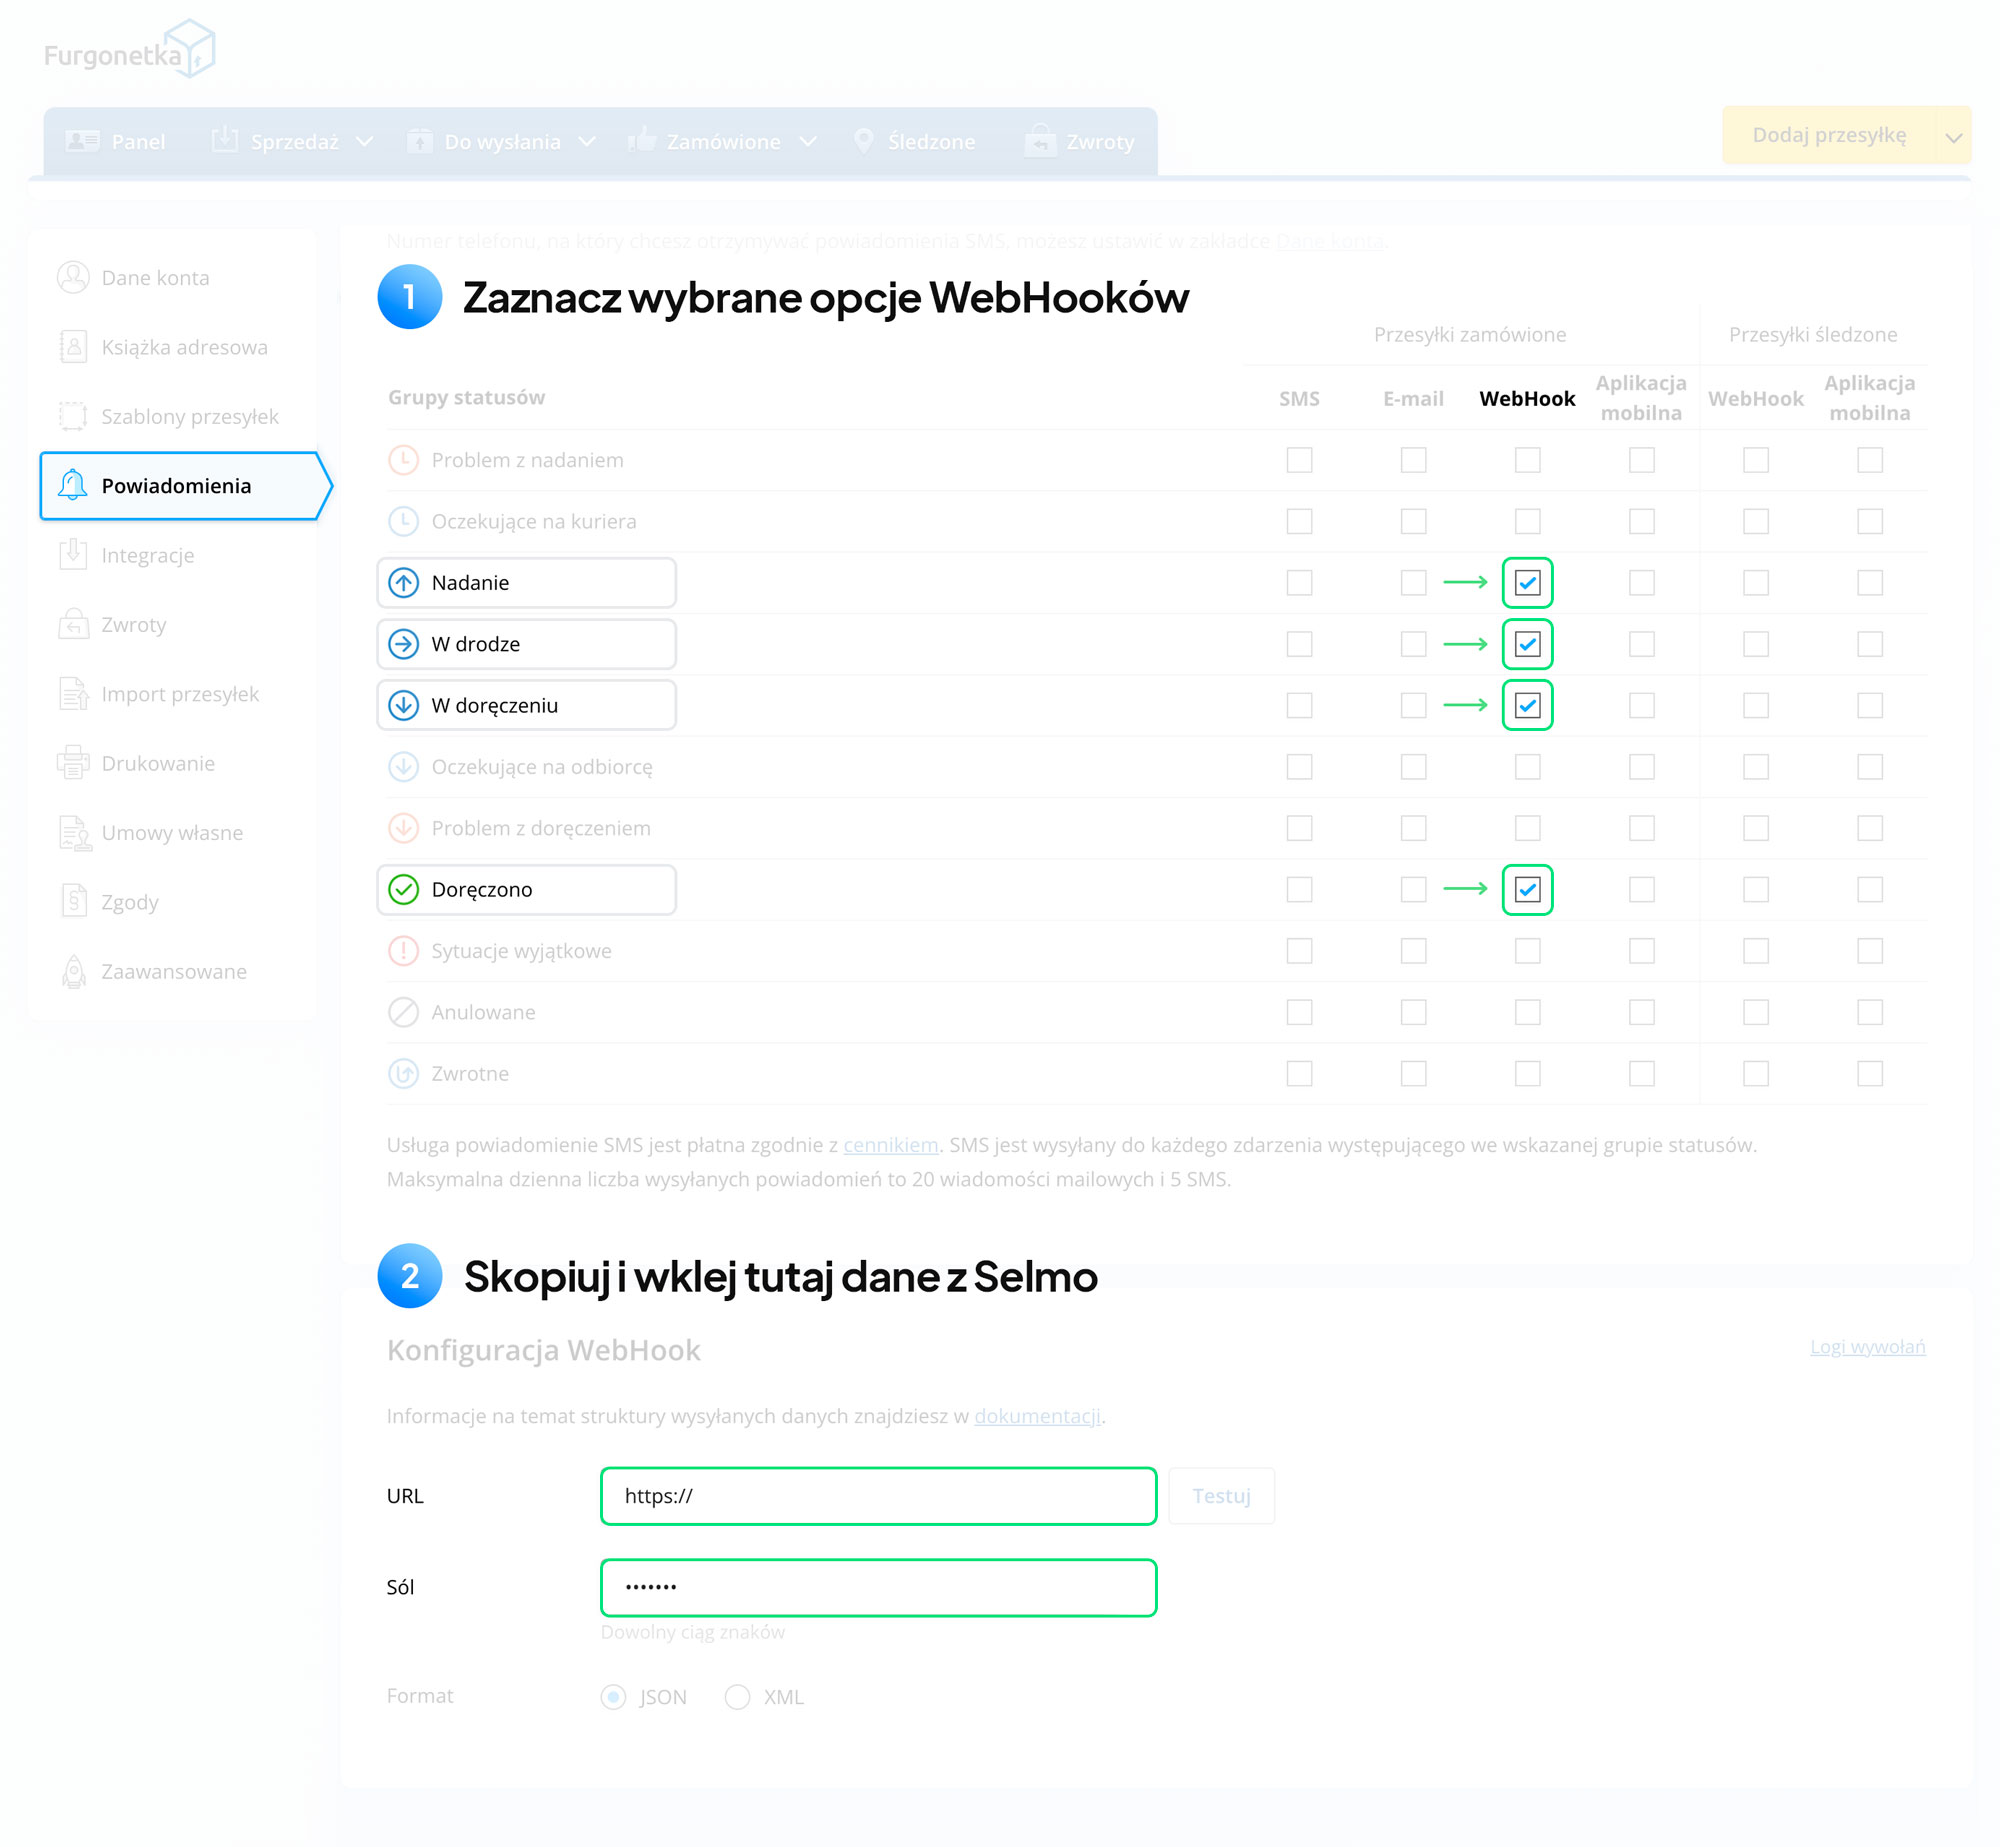Click the Śledzone location pin icon
Viewport: 2000px width, 1847px height.
863,141
